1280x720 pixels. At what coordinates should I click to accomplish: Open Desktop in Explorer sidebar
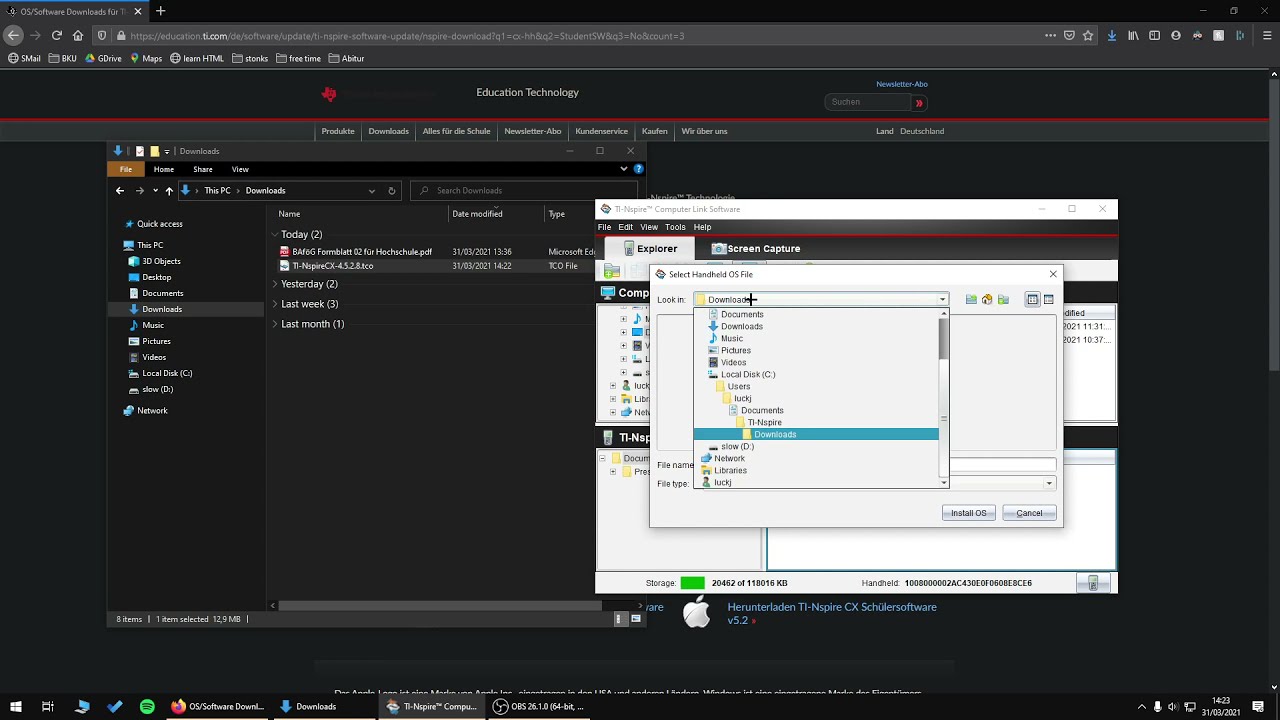pos(156,277)
